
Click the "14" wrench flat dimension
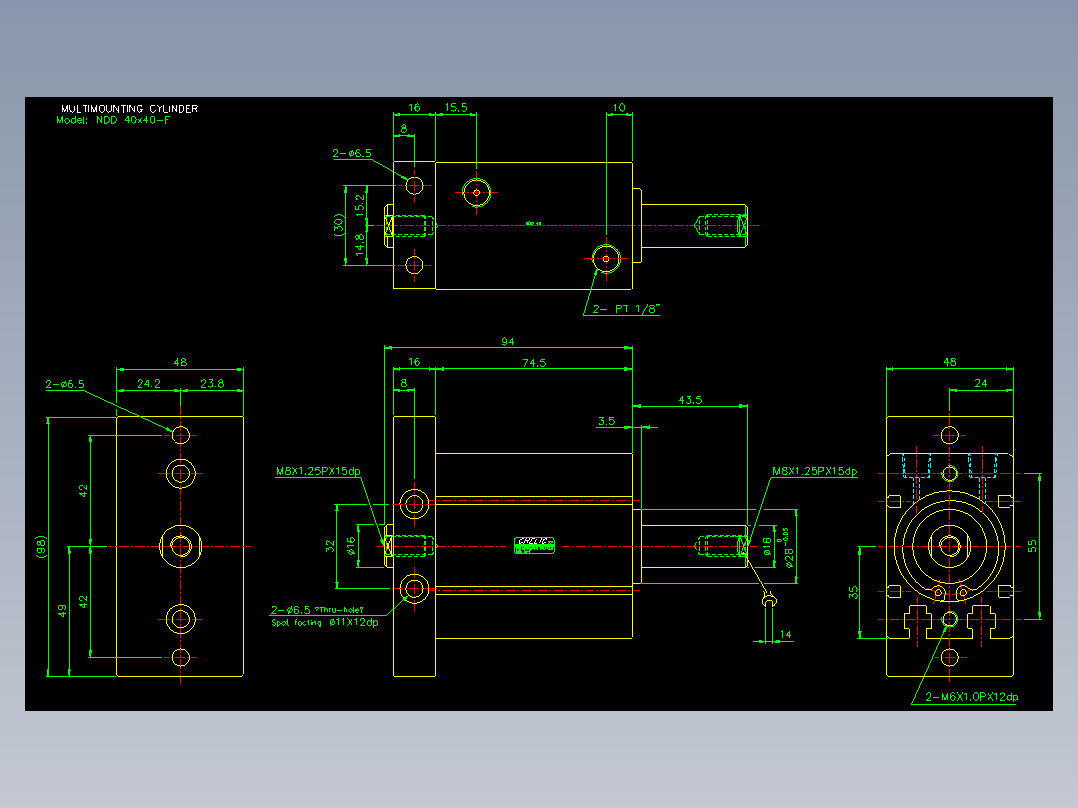pos(785,635)
